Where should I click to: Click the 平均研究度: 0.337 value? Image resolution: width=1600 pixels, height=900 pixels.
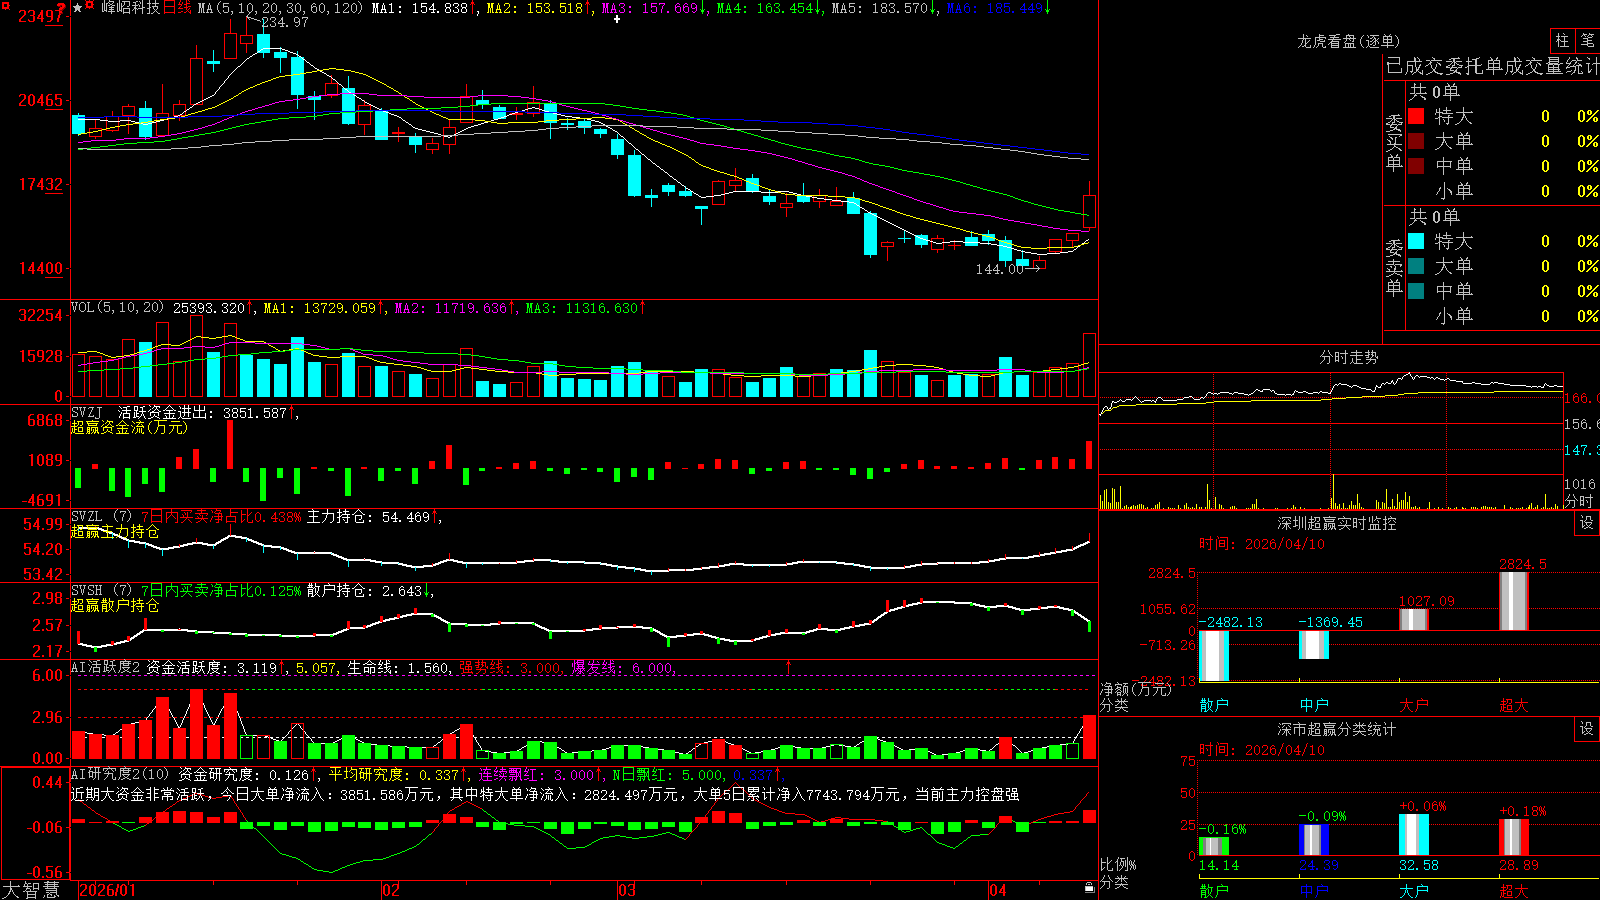point(395,774)
